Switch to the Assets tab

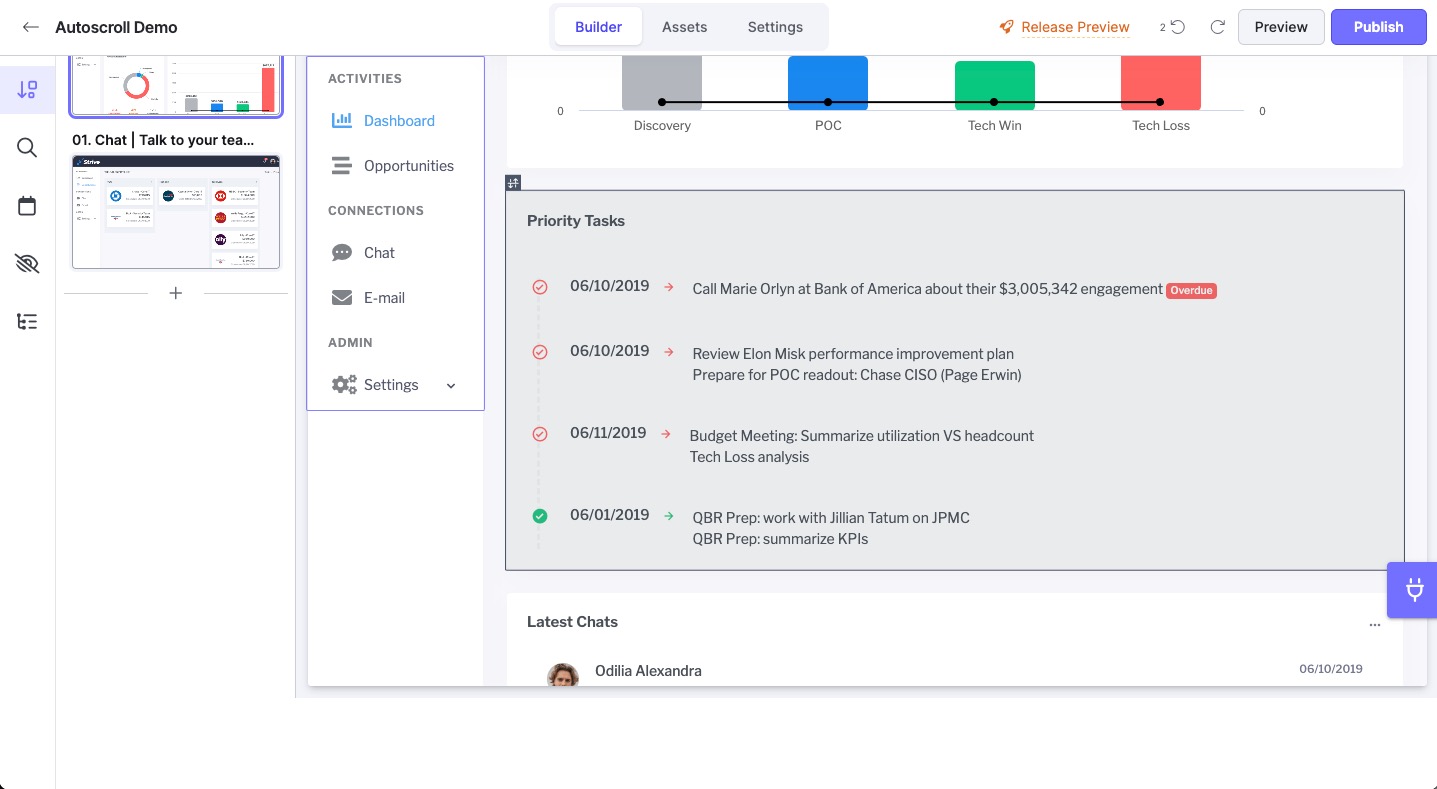pyautogui.click(x=684, y=27)
